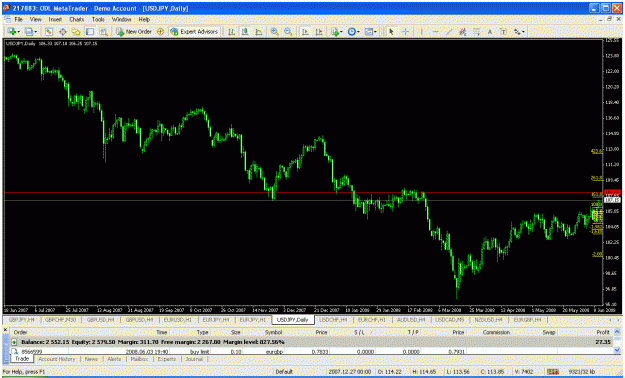Switch chart to bar chart icon
This screenshot has height=378, width=625.
(x=231, y=32)
